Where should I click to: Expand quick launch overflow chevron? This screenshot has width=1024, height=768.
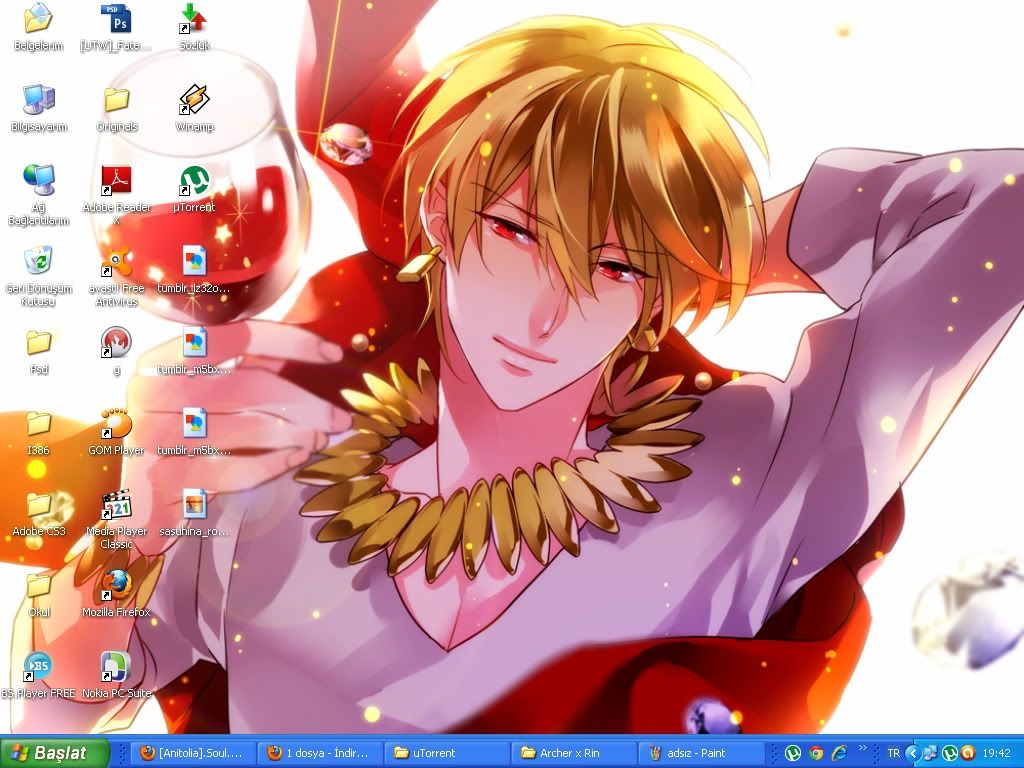[x=863, y=748]
